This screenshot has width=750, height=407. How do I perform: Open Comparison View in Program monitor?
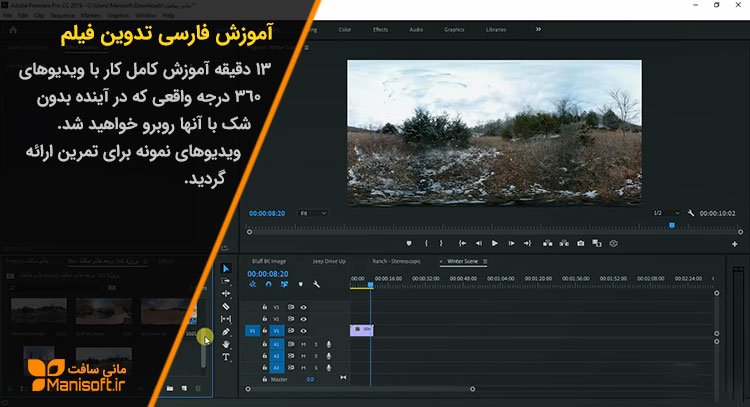597,243
